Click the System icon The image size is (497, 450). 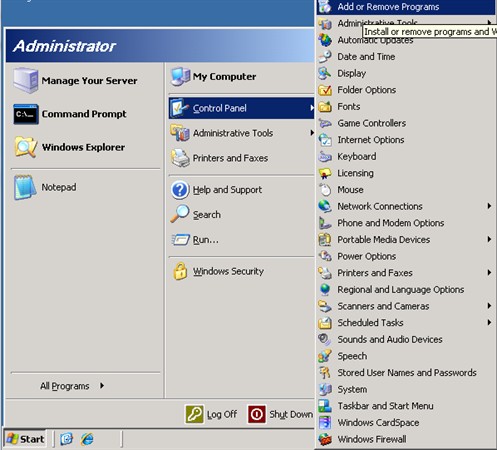[325, 389]
